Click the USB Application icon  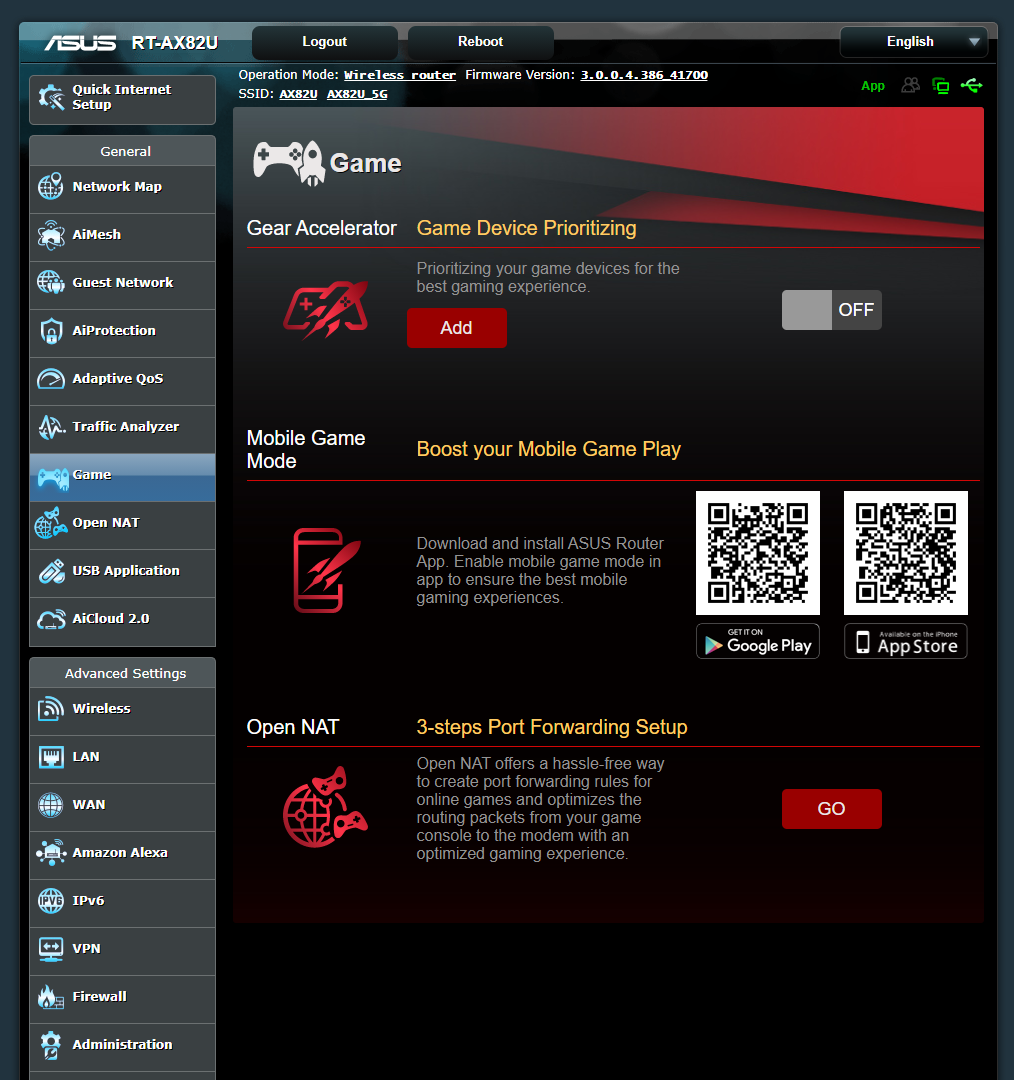pyautogui.click(x=51, y=571)
